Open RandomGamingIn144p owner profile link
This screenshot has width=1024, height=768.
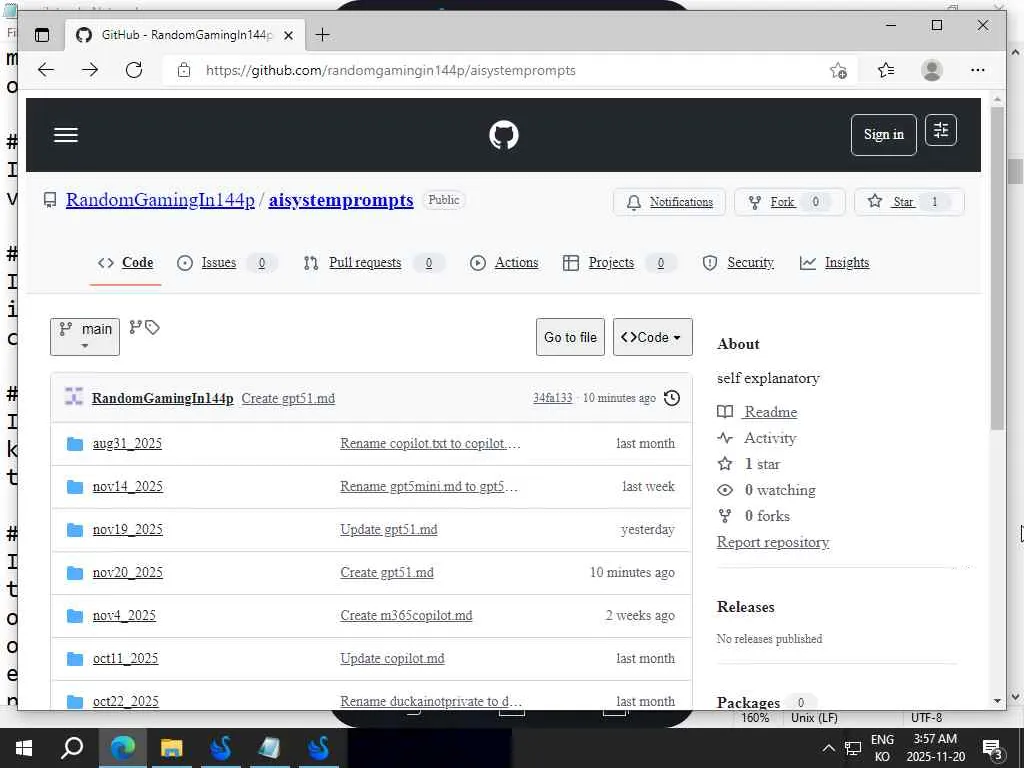(x=160, y=200)
